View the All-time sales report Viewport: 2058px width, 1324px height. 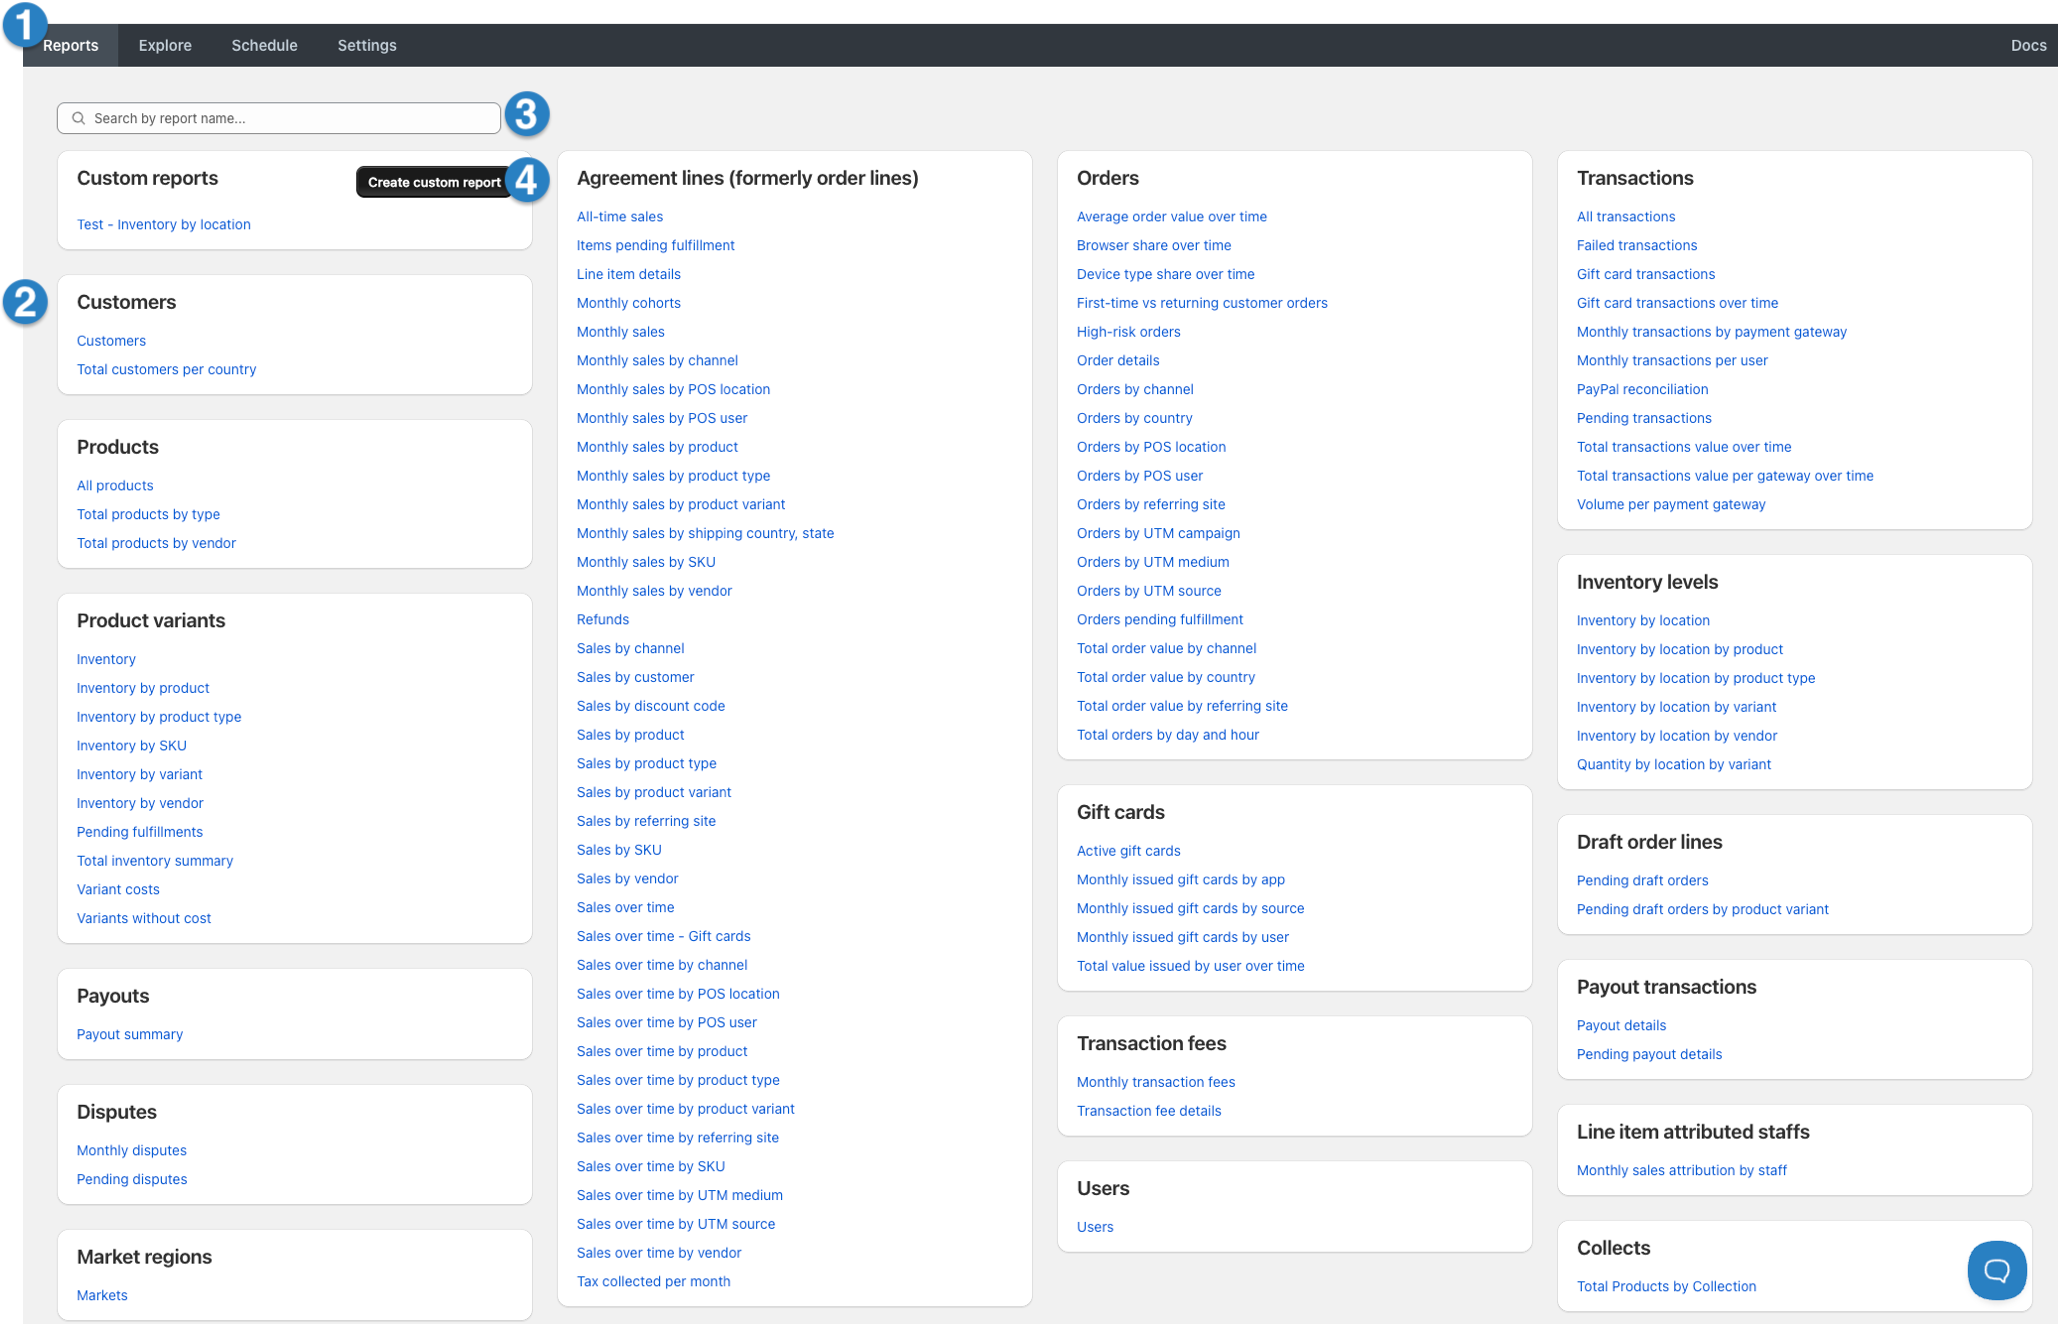coord(619,216)
